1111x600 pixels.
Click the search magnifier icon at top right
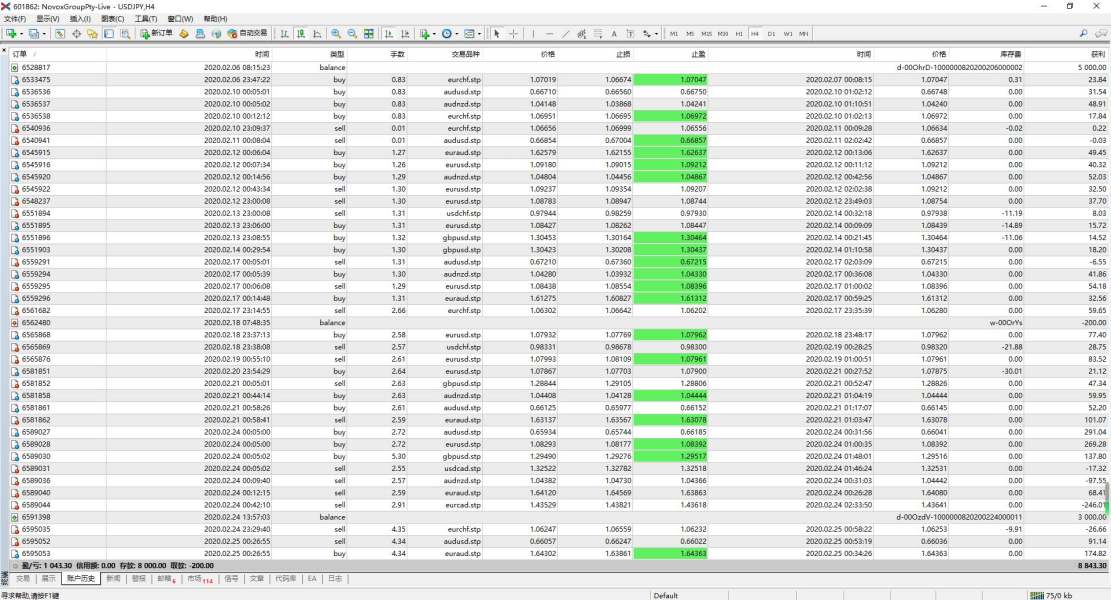(x=1083, y=33)
